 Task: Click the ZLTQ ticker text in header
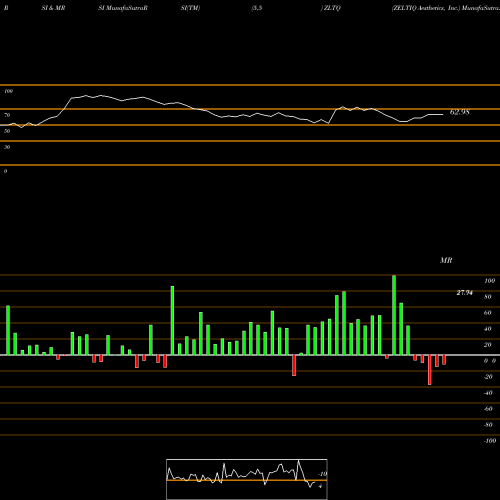coord(332,8)
